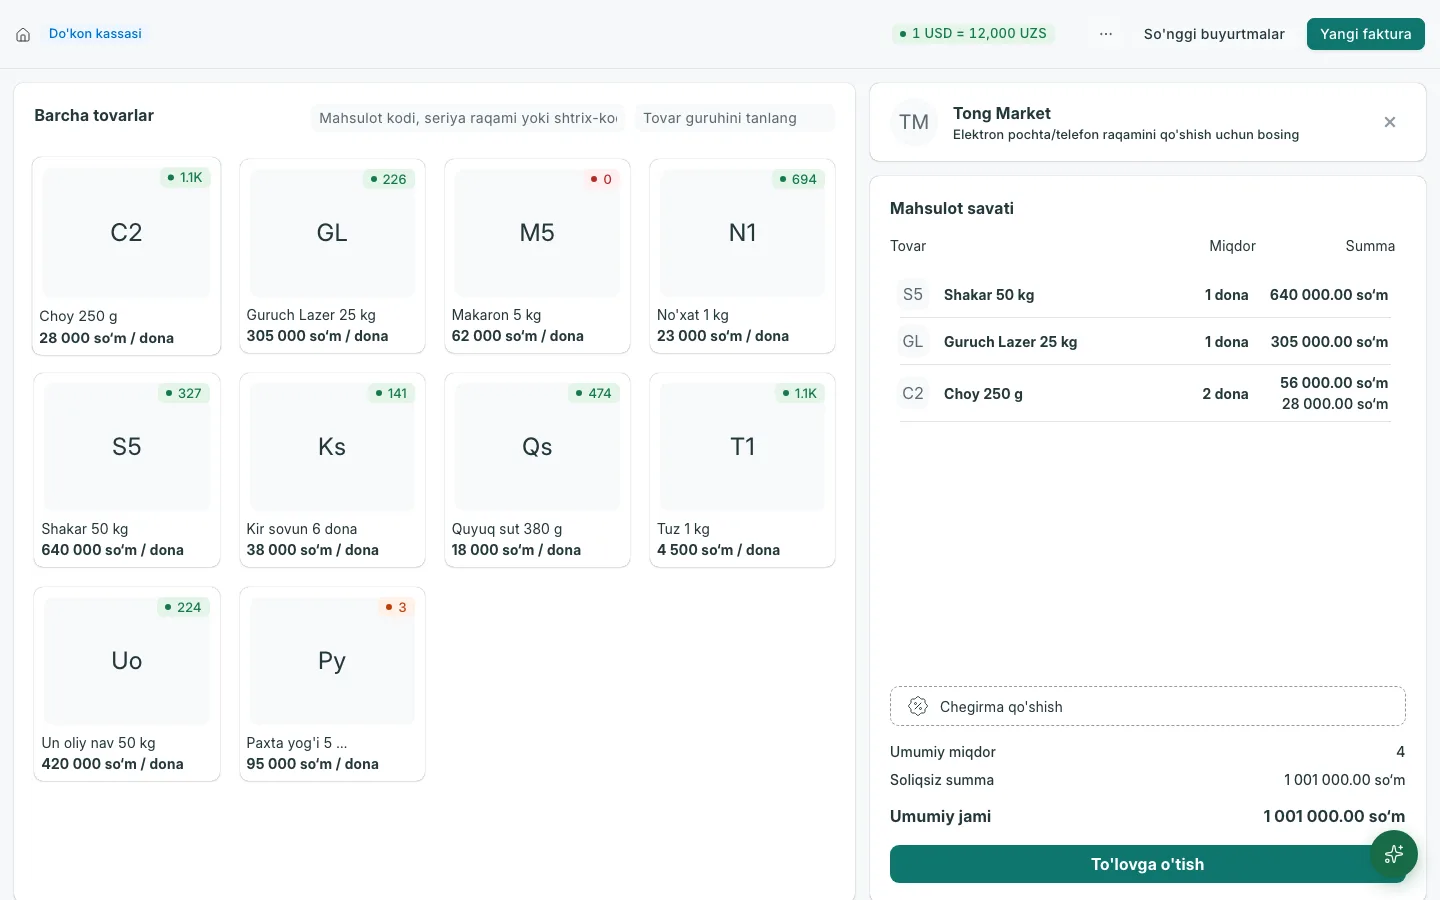The image size is (1440, 900).
Task: Select the Makaron 5 kg product card
Action: [x=537, y=256]
